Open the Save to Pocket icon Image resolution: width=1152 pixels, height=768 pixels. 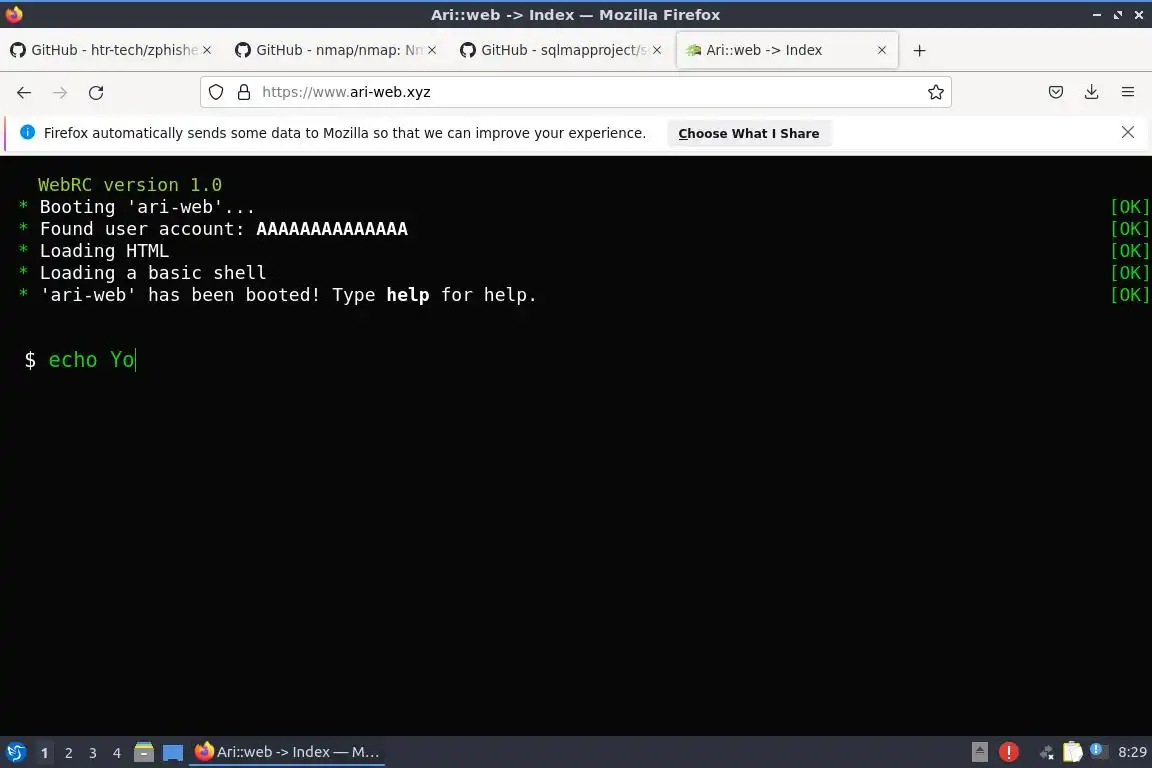tap(1056, 92)
